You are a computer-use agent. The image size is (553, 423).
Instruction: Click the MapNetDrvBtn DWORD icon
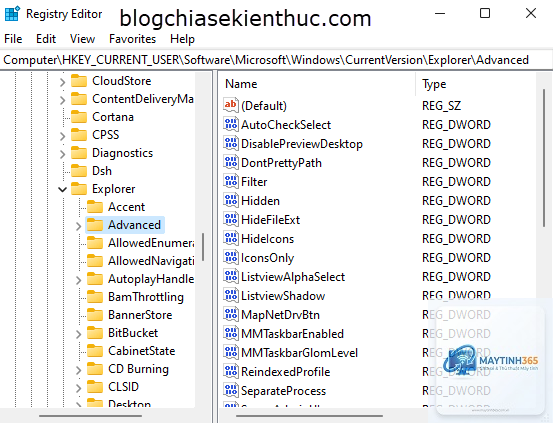click(231, 315)
